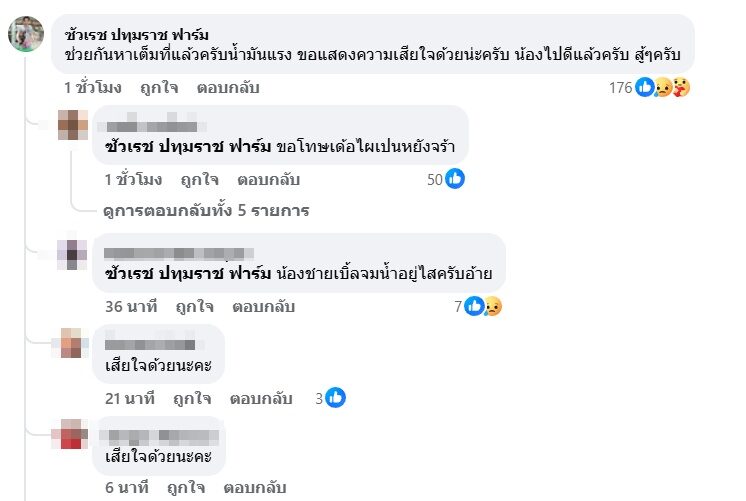Open reaction icons next to count 7
746x501 pixels.
click(x=483, y=306)
